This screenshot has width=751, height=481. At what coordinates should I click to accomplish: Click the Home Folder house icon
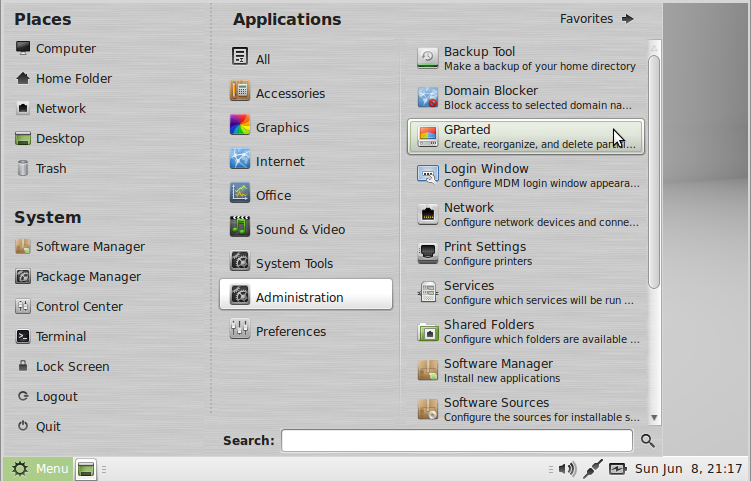[x=23, y=78]
